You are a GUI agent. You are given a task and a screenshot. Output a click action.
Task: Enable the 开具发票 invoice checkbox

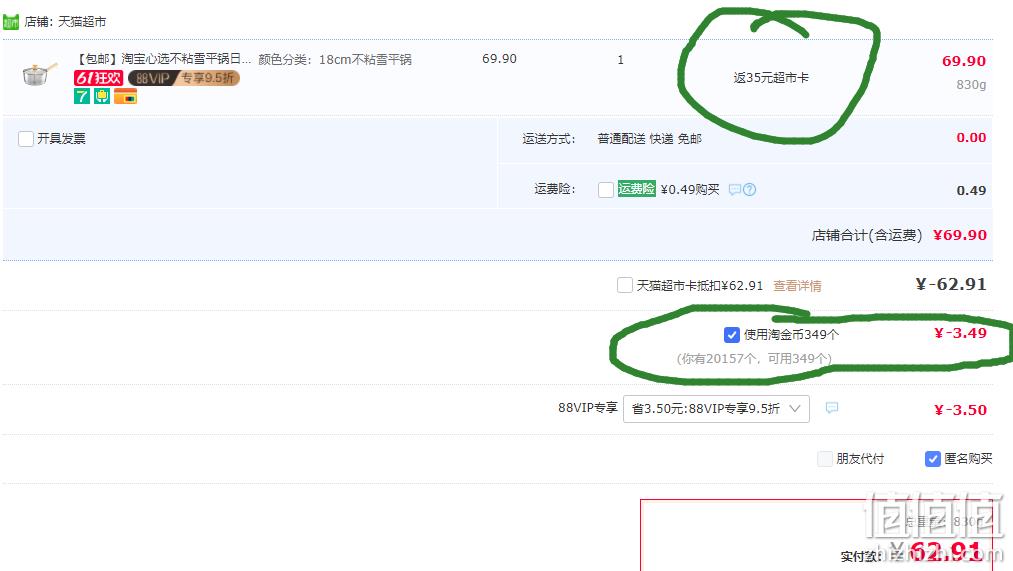26,139
